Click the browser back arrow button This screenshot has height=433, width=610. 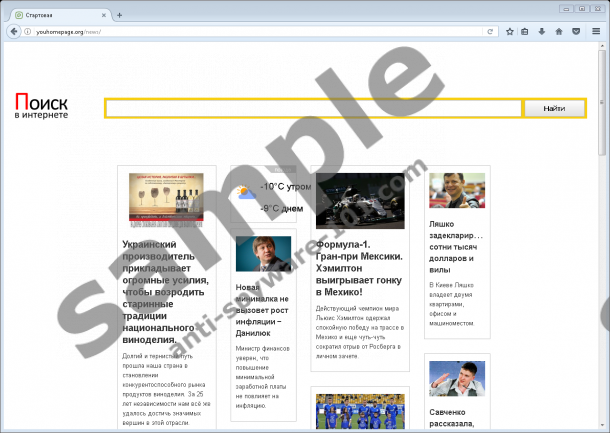tap(12, 31)
